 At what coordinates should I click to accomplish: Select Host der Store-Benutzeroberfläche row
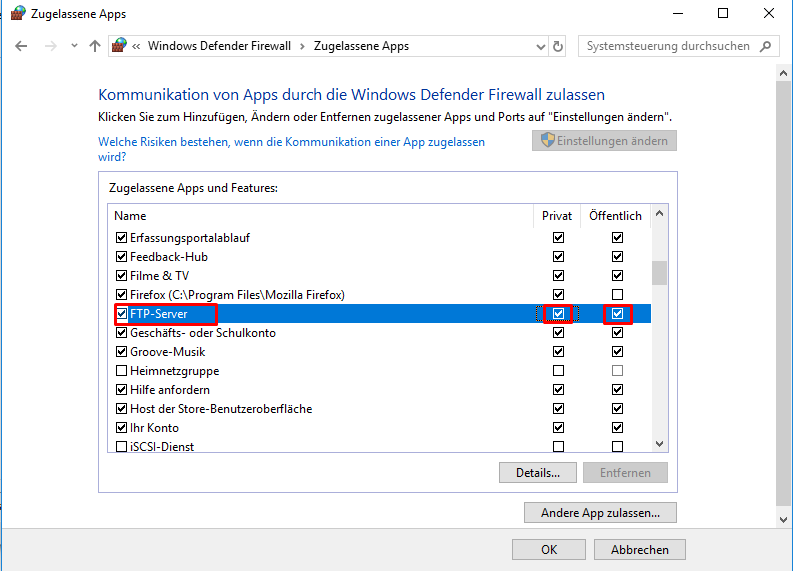[379, 409]
